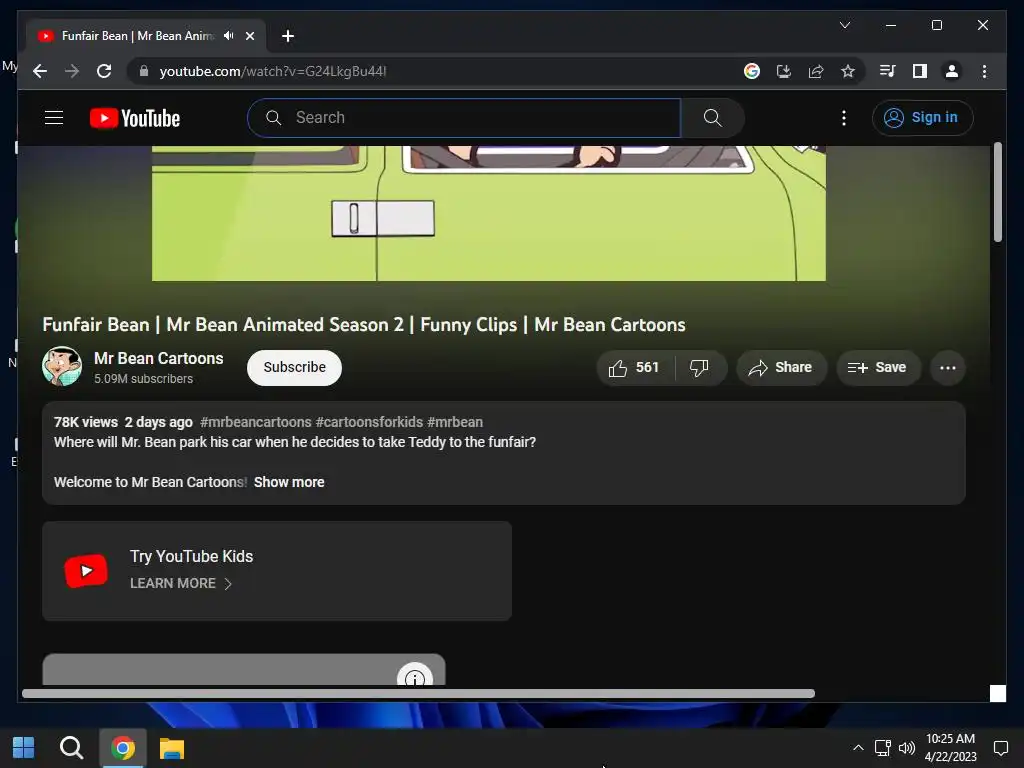Click Subscribe button
This screenshot has width=1024, height=768.
coord(294,368)
